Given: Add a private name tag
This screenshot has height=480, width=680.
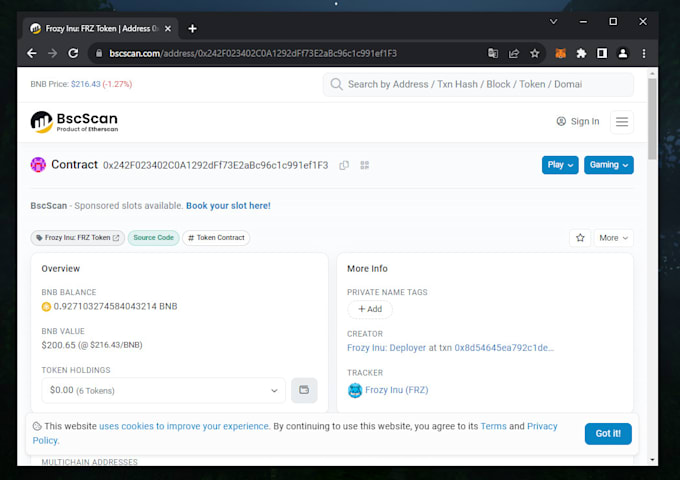Looking at the screenshot, I should [370, 309].
